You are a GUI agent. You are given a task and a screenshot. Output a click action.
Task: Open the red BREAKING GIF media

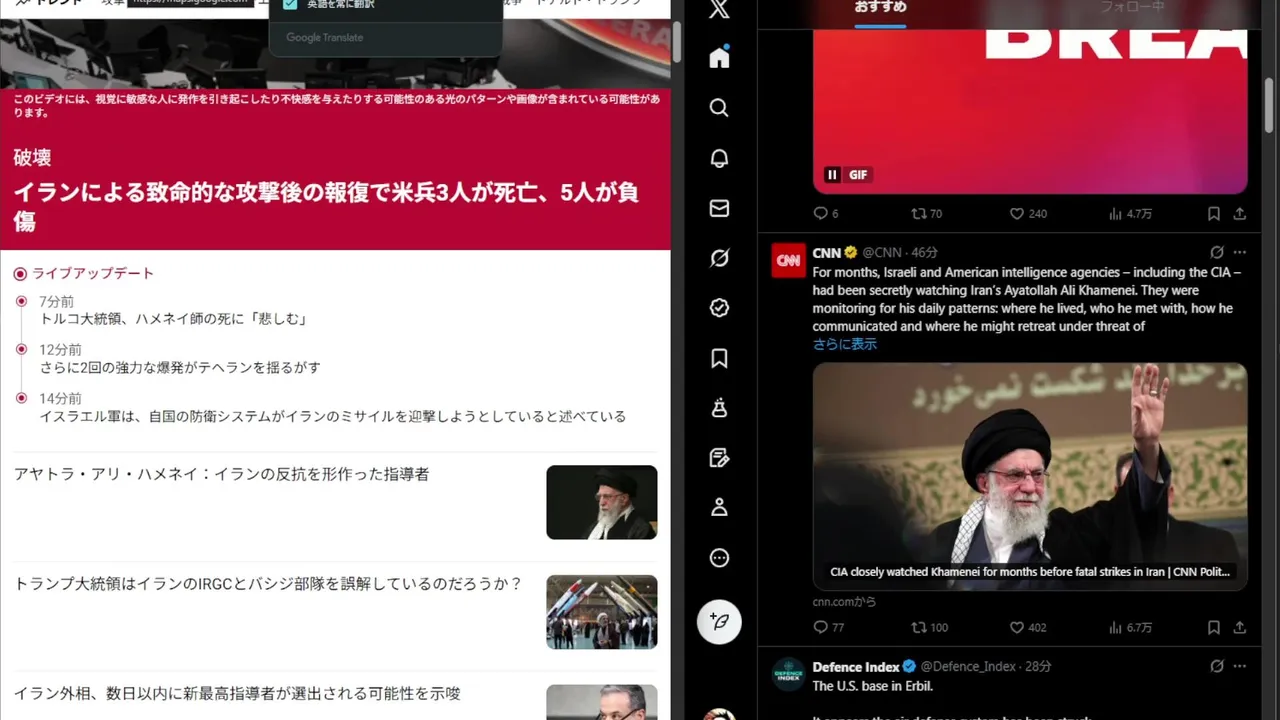1030,110
